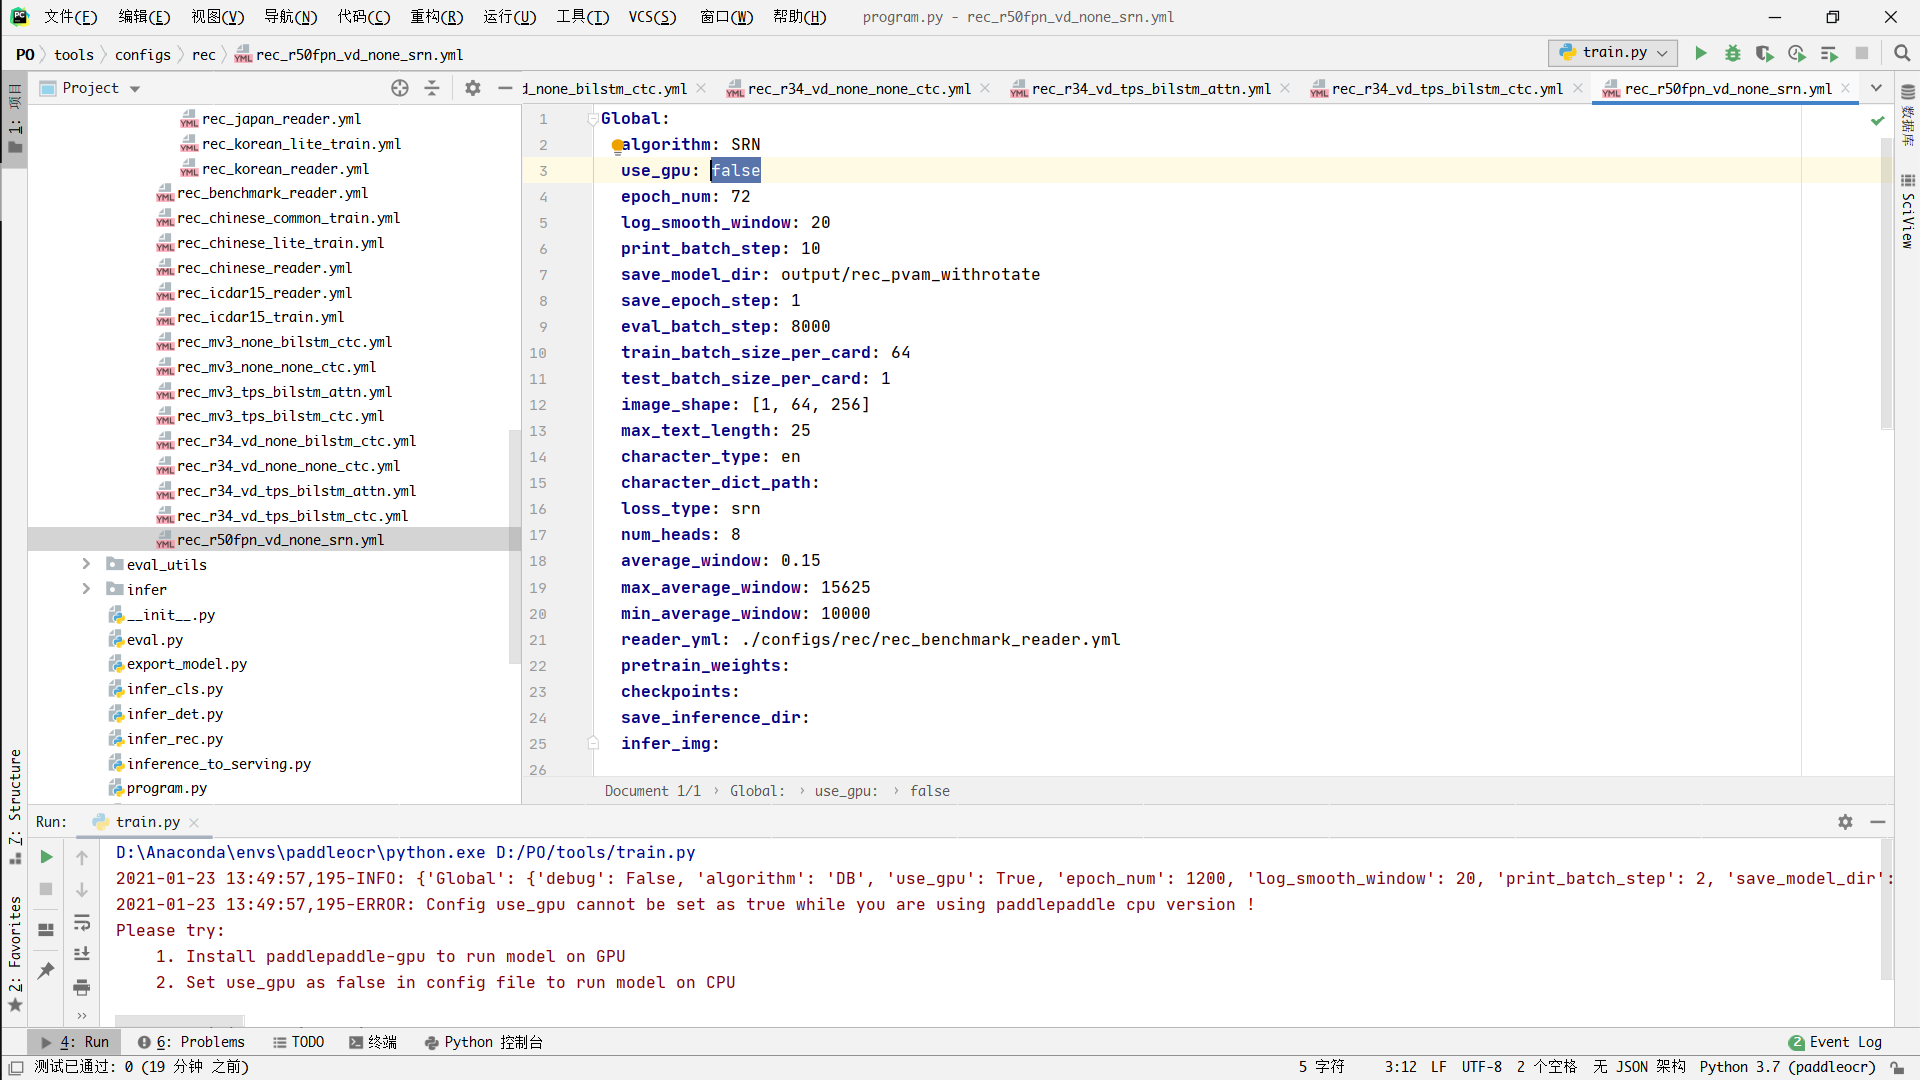Open the Event Log button
The image size is (1920, 1080).
point(1835,1042)
